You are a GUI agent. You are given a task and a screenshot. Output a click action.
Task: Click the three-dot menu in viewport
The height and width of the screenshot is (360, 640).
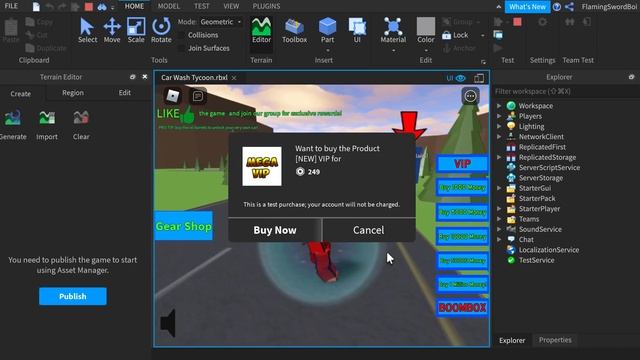pyautogui.click(x=470, y=96)
